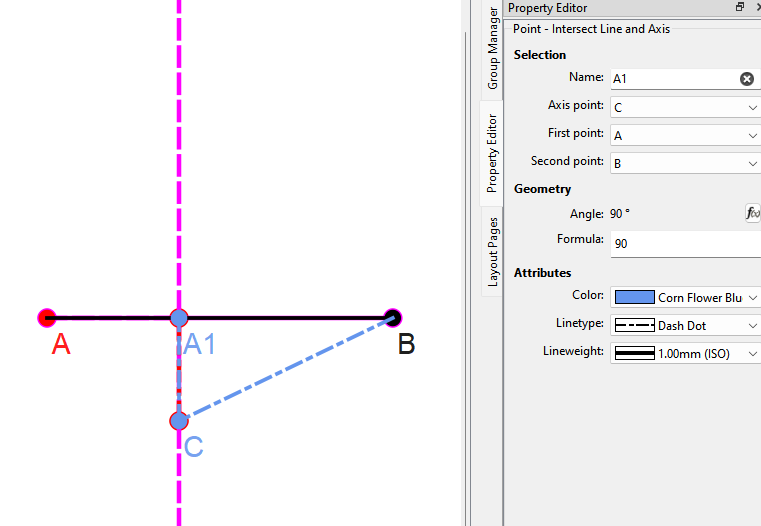761x526 pixels.
Task: Float the Property Editor panel
Action: tap(740, 8)
